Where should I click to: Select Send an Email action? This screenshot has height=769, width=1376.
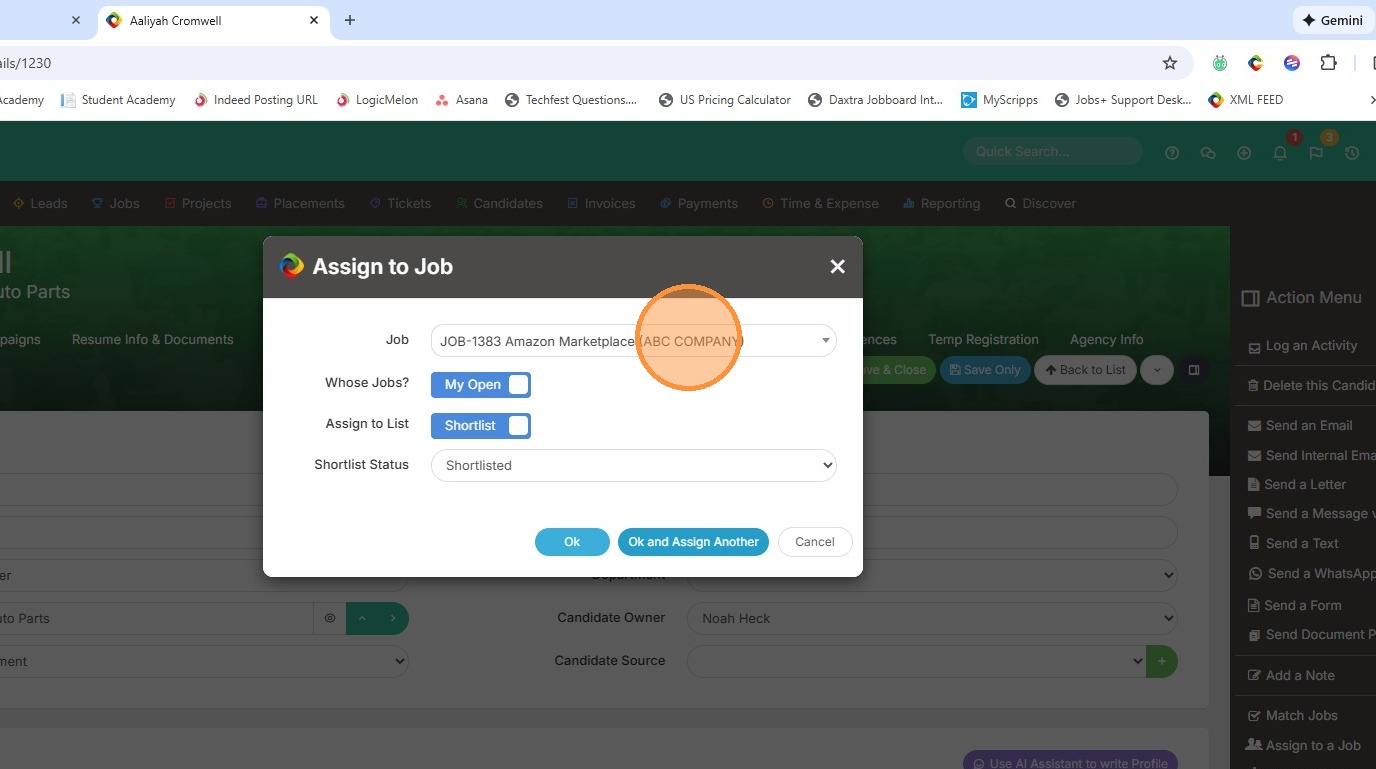click(1300, 426)
